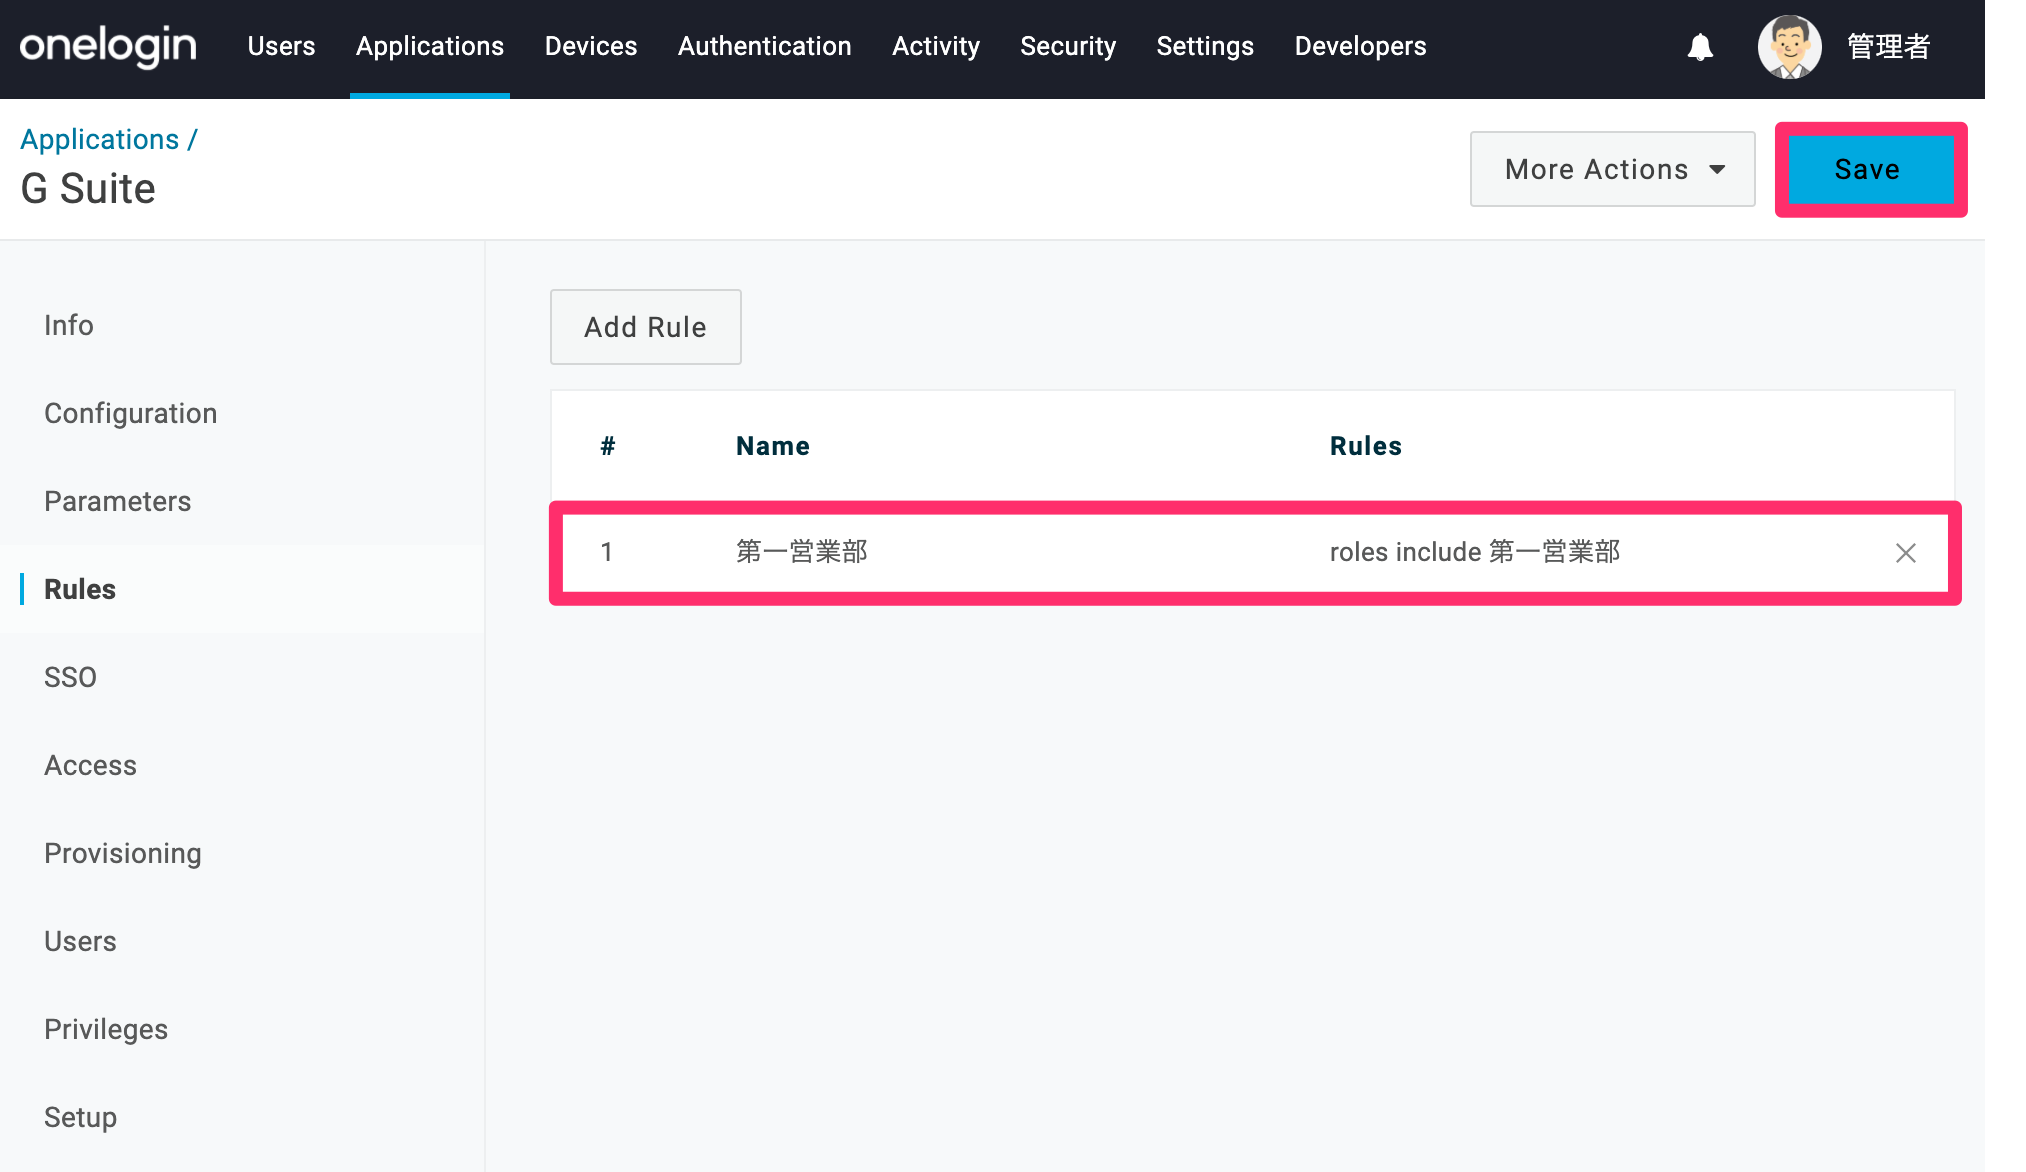2026x1172 pixels.
Task: Switch to the Access tab
Action: 91,765
